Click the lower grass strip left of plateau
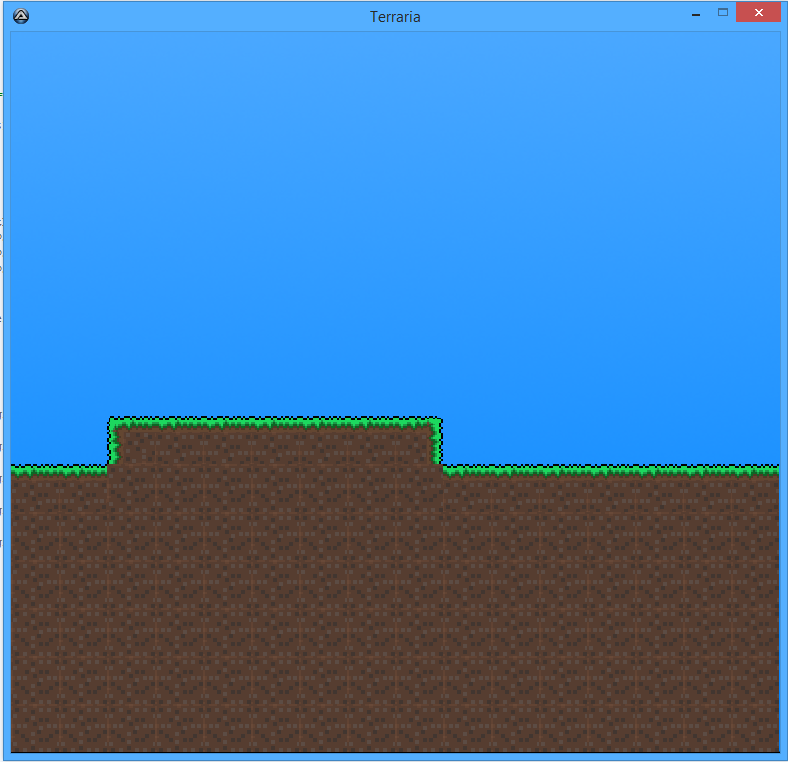 click(x=58, y=469)
